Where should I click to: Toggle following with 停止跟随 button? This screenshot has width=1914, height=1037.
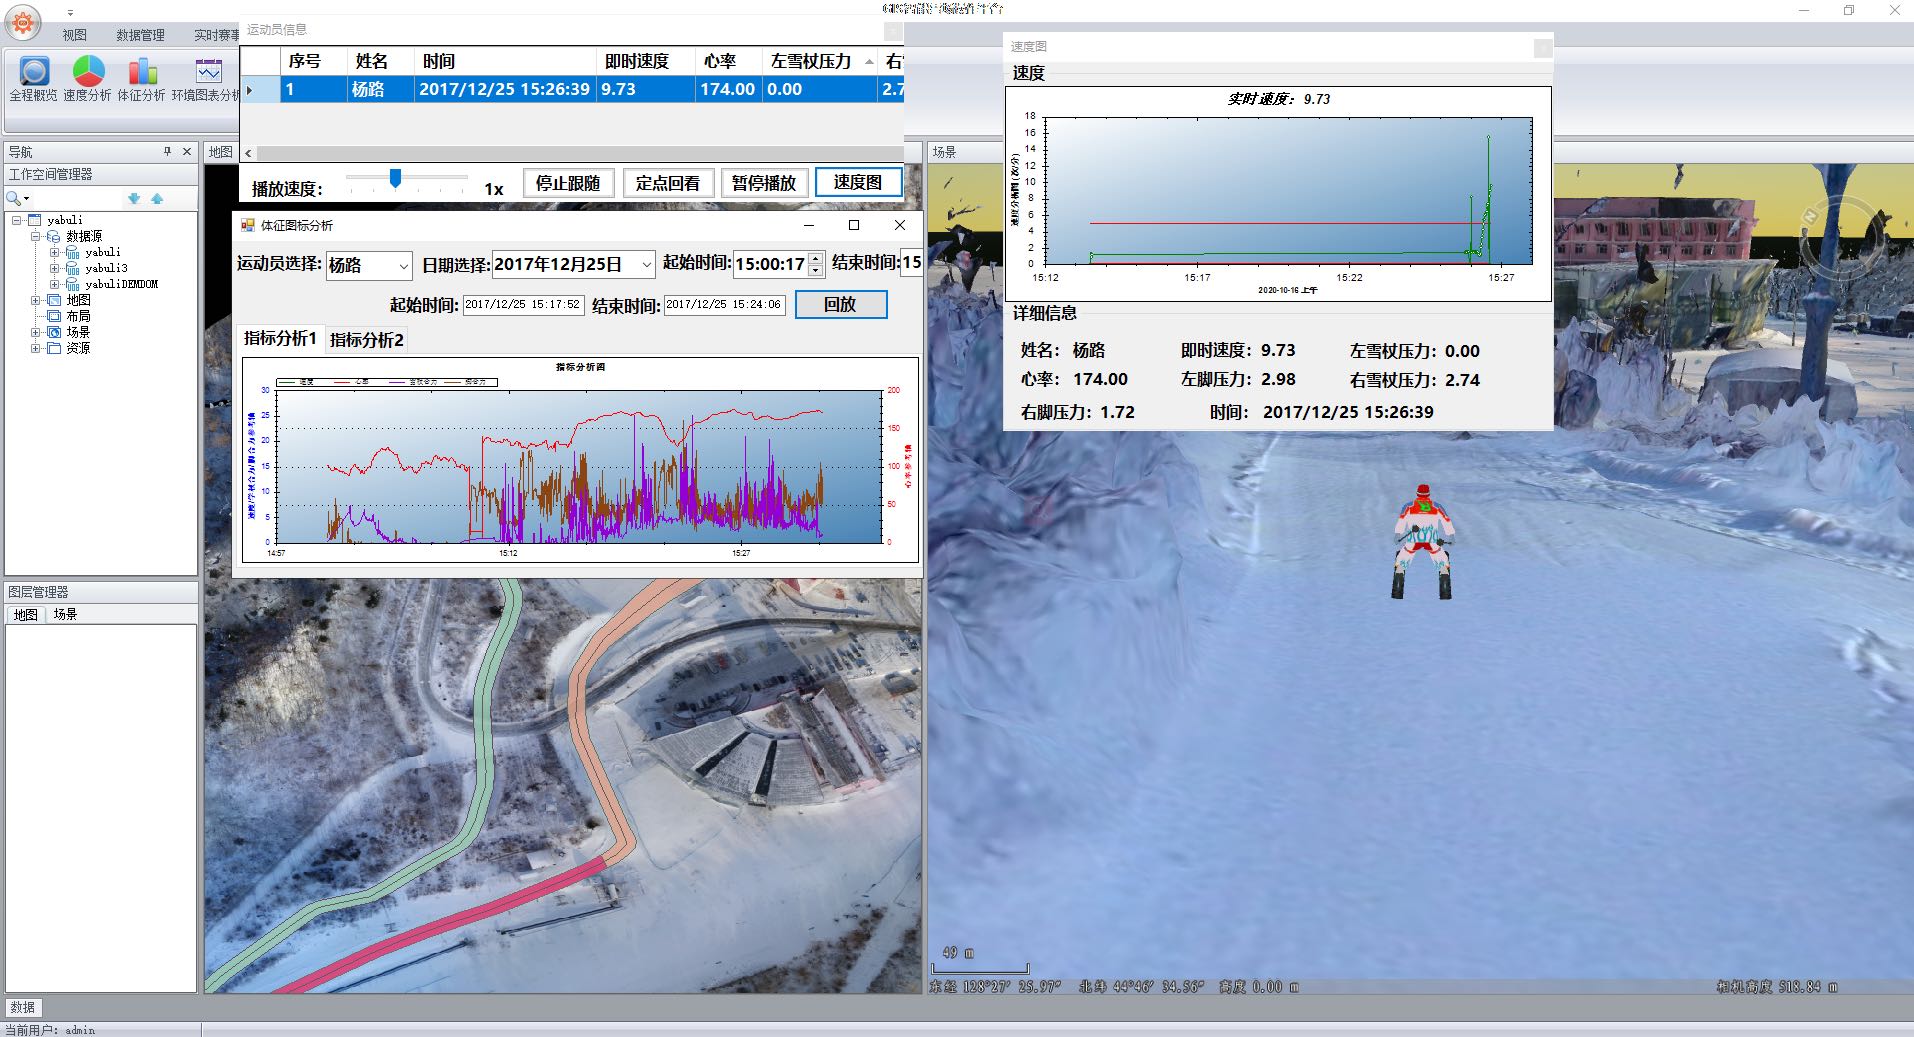568,183
